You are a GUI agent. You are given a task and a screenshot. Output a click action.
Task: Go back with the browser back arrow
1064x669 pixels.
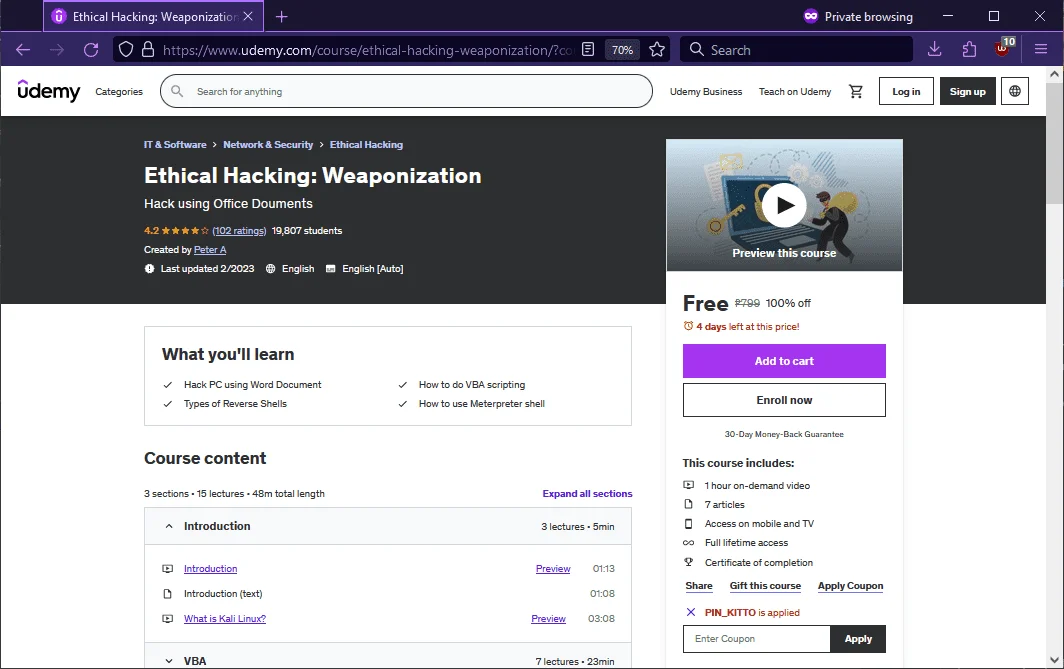tap(23, 50)
